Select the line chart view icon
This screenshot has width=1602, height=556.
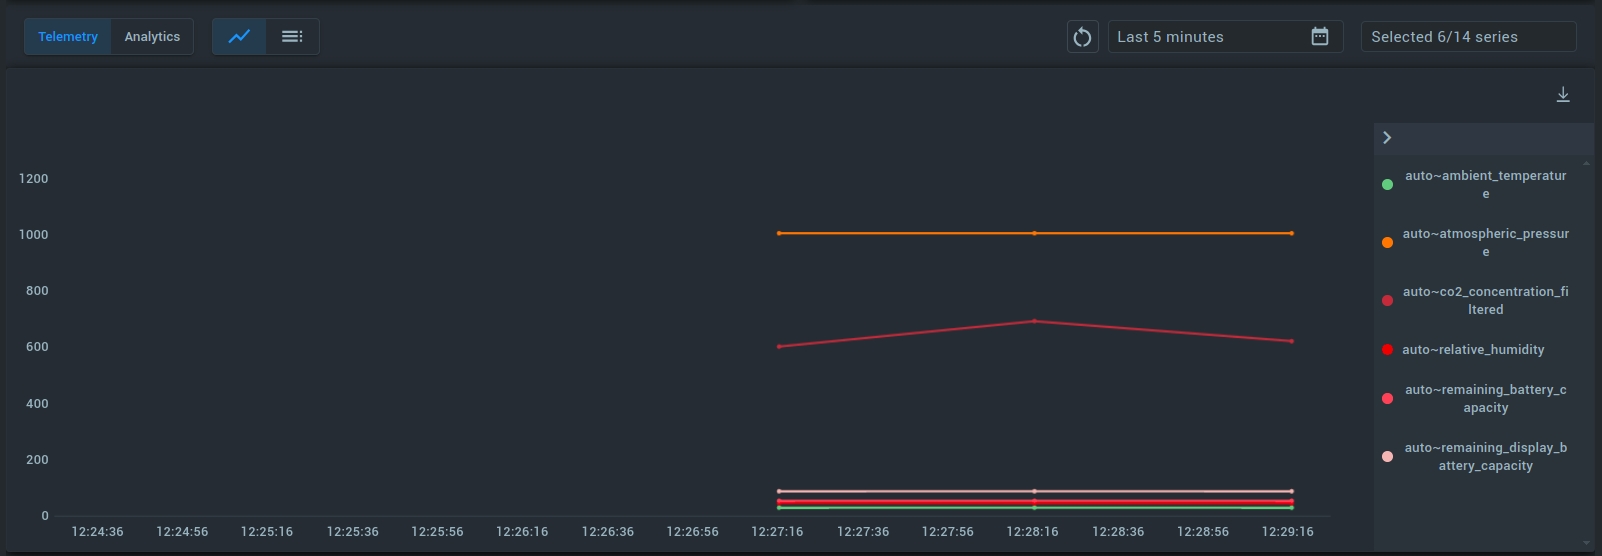(x=239, y=37)
